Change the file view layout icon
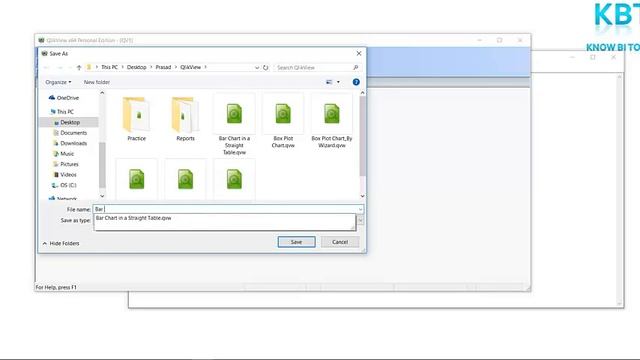Viewport: 640px width, 360px height. (x=329, y=82)
